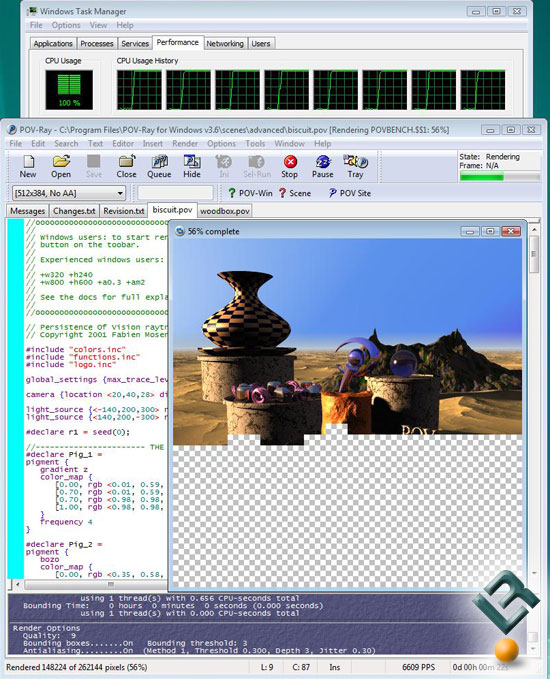The width and height of the screenshot is (550, 679).
Task: Switch to Users tab in Task Manager
Action: coord(261,44)
